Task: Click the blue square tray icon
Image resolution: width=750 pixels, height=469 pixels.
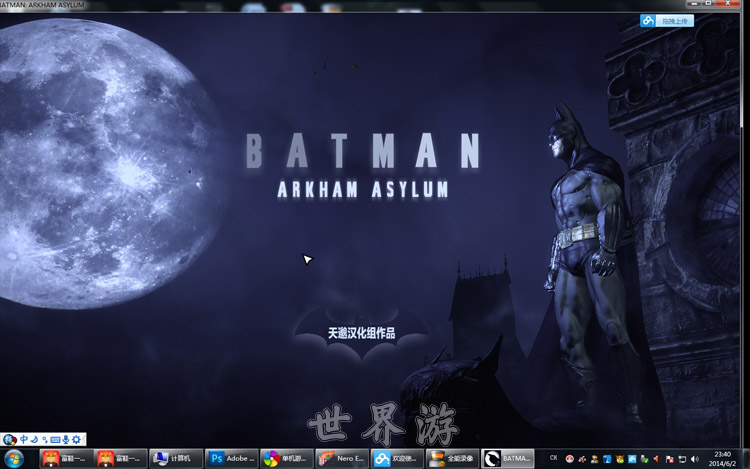Action: (607, 459)
